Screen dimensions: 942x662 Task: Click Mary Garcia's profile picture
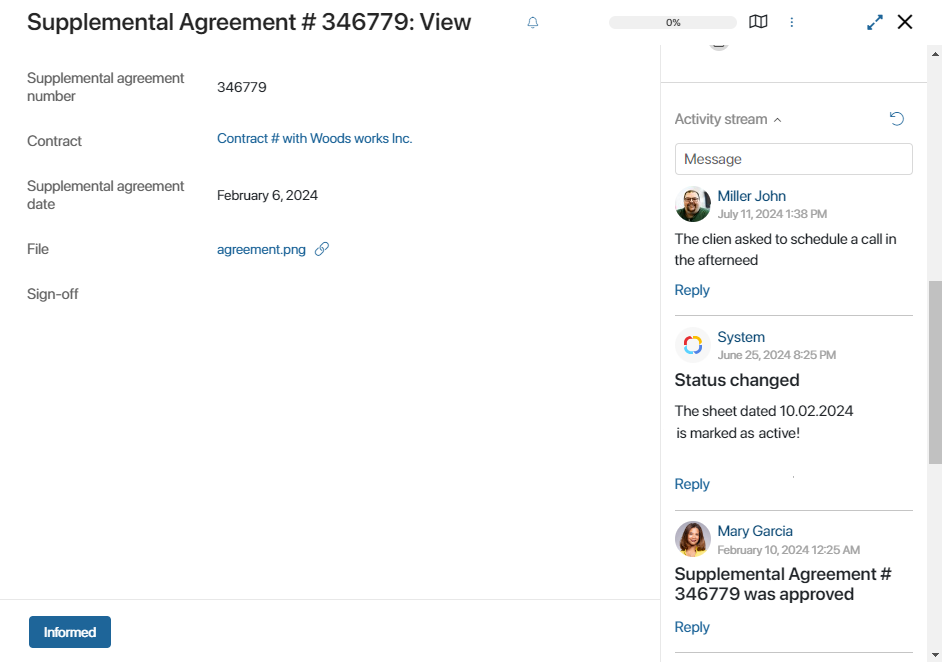click(x=693, y=539)
